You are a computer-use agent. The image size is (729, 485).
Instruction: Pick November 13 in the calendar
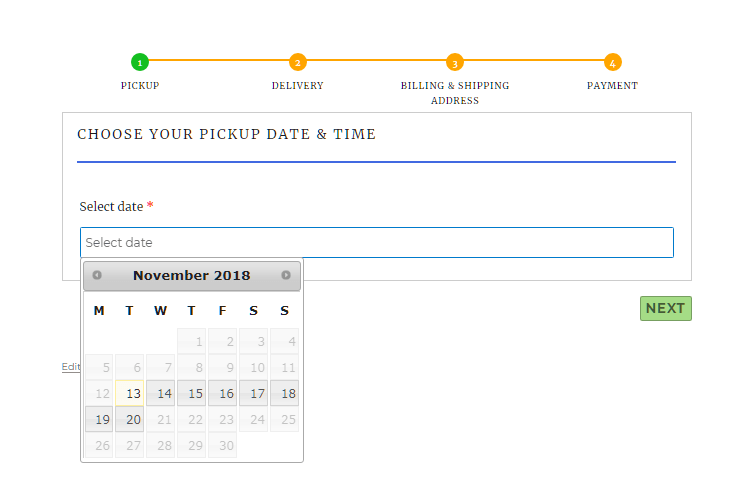(130, 394)
